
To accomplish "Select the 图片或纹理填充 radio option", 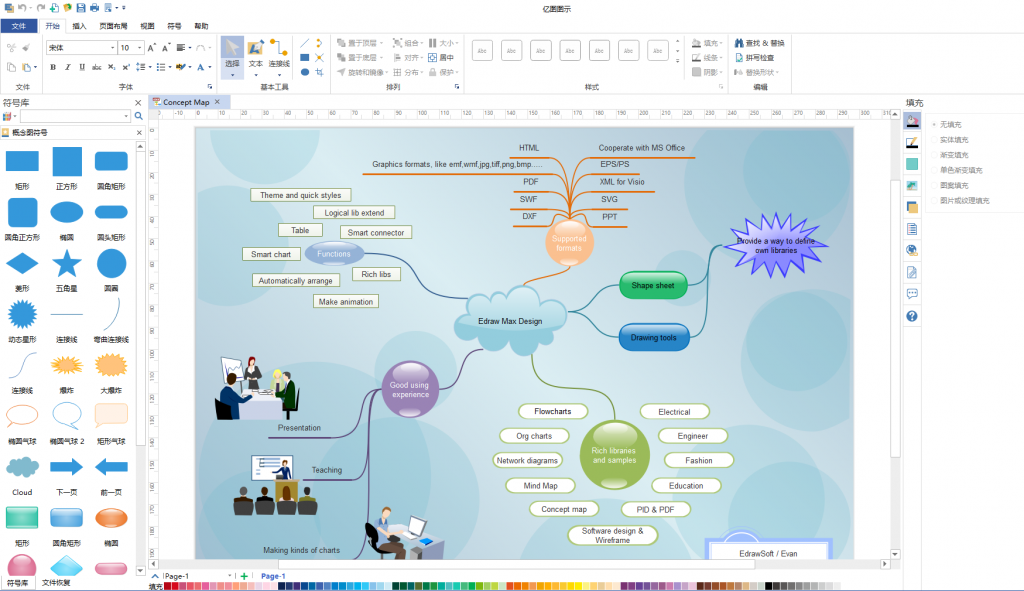I will 934,200.
